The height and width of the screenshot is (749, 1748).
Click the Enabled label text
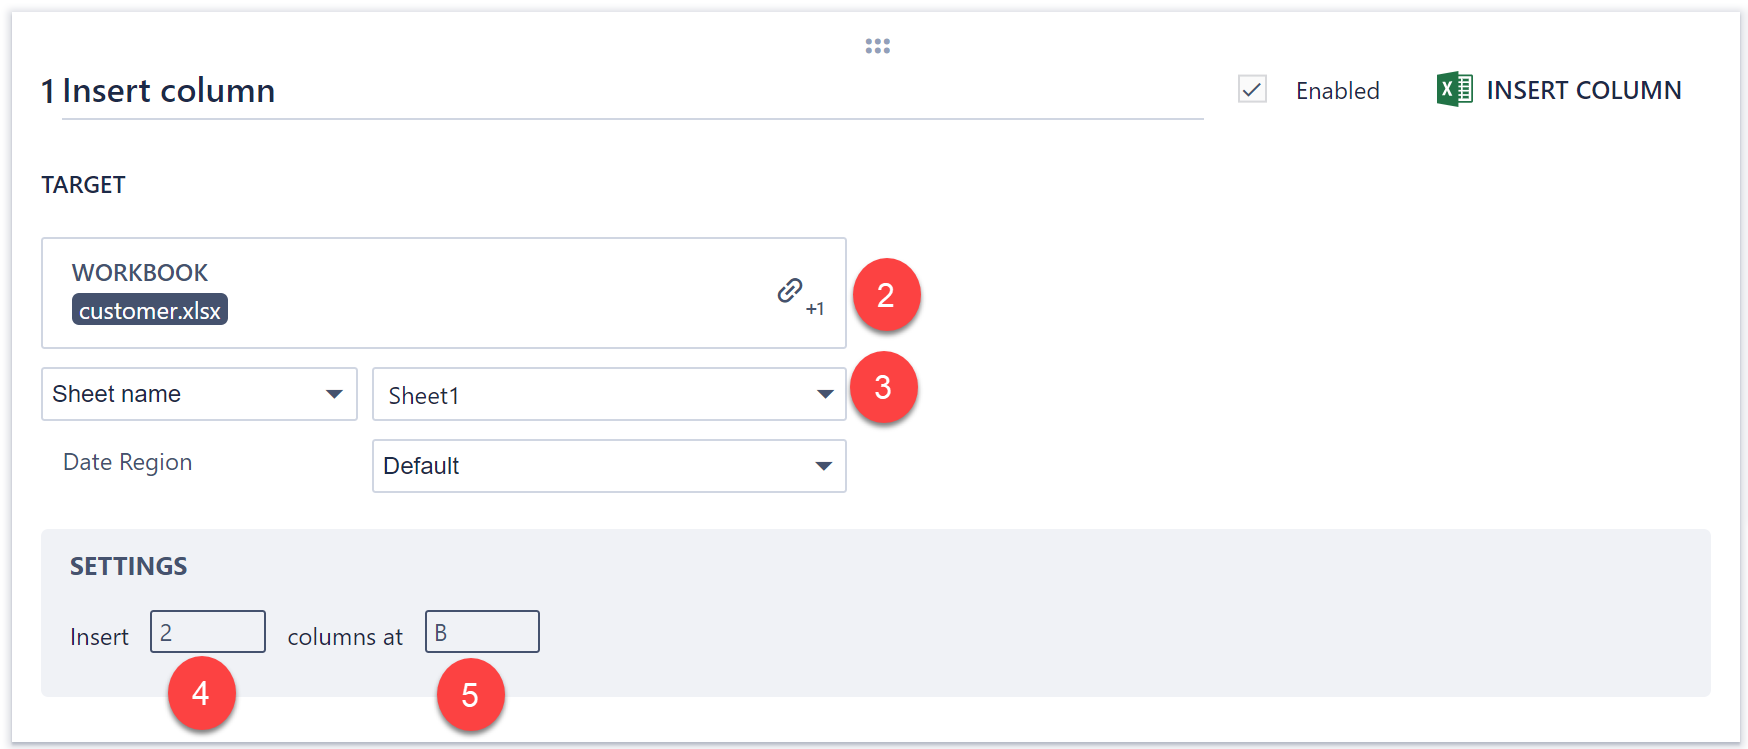(1337, 91)
